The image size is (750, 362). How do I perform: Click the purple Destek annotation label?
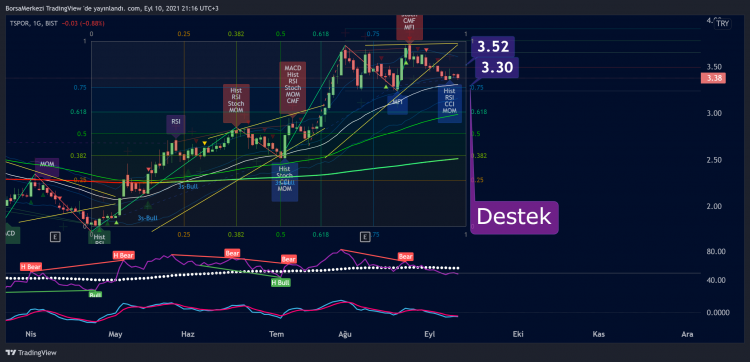tap(514, 217)
